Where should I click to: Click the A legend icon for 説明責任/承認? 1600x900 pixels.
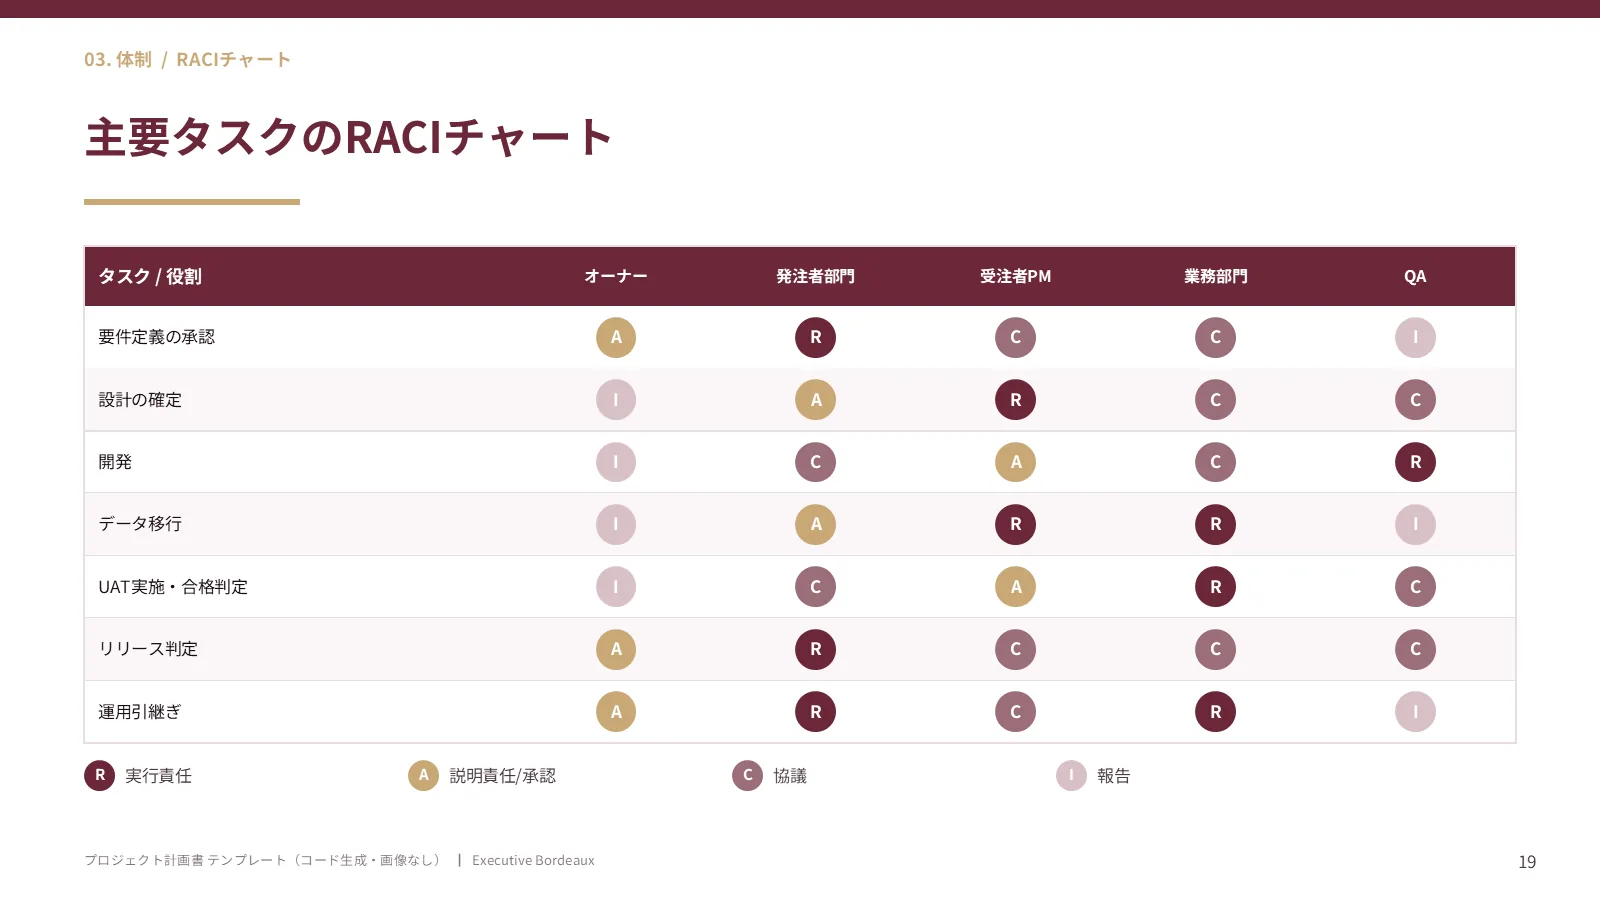[x=424, y=775]
